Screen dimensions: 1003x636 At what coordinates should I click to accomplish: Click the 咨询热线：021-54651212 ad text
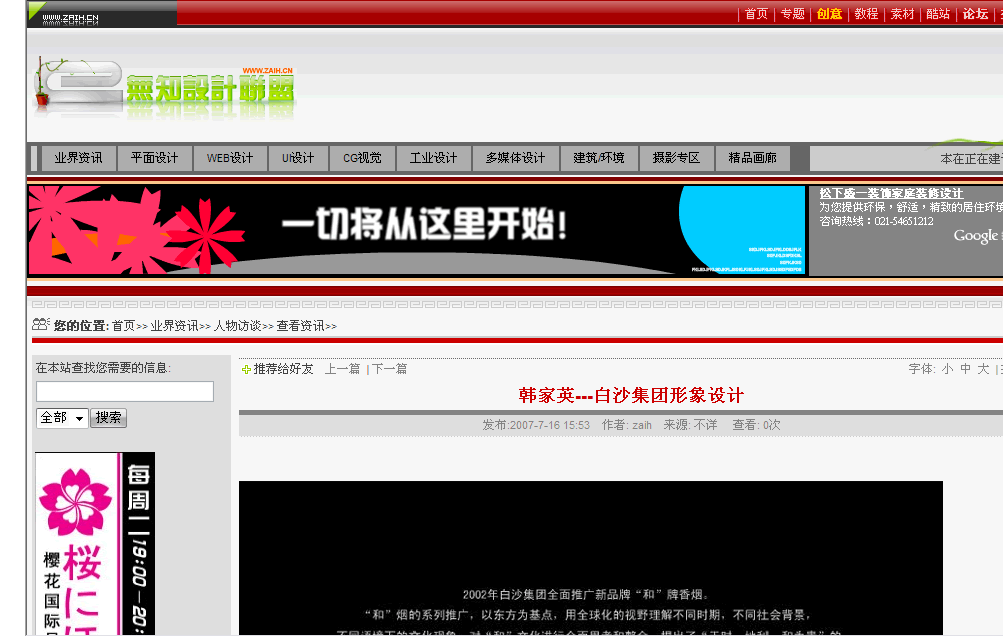[x=876, y=221]
